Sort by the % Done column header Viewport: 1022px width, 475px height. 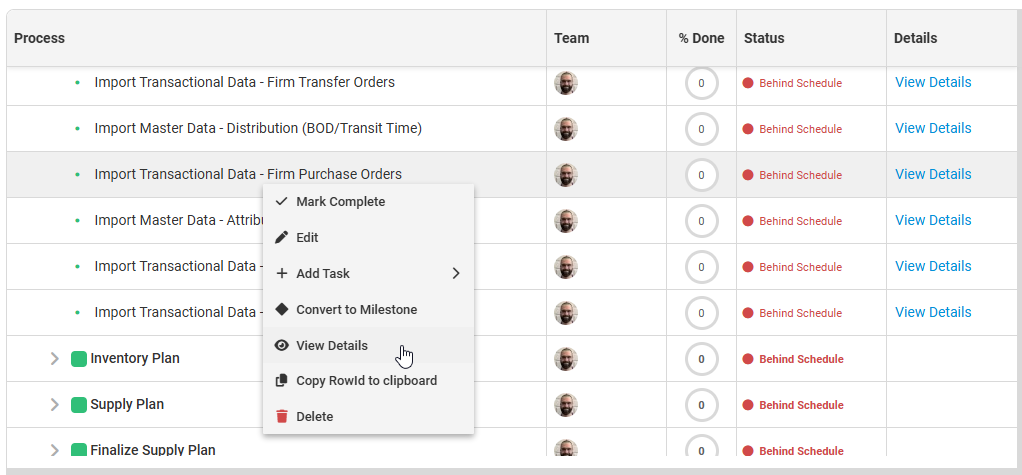click(x=701, y=39)
